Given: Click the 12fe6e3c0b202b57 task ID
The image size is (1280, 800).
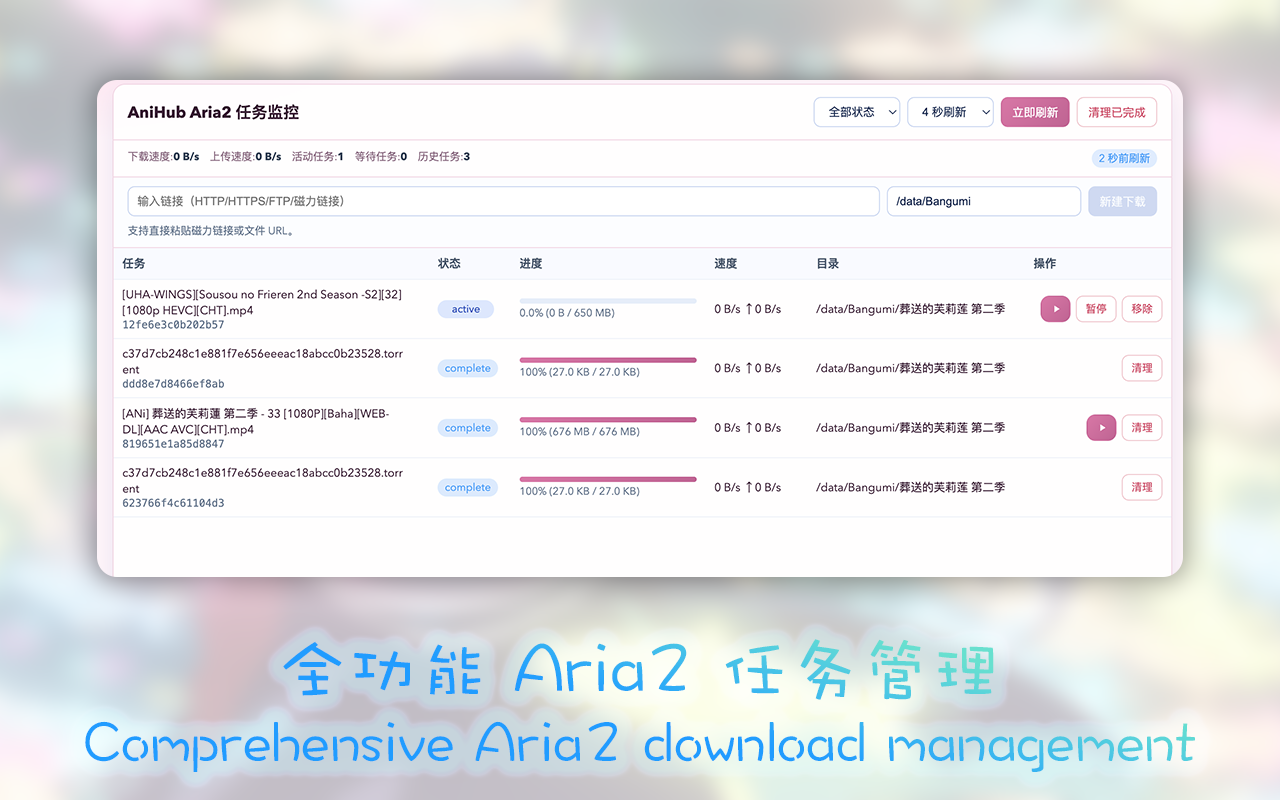Looking at the screenshot, I should [173, 325].
